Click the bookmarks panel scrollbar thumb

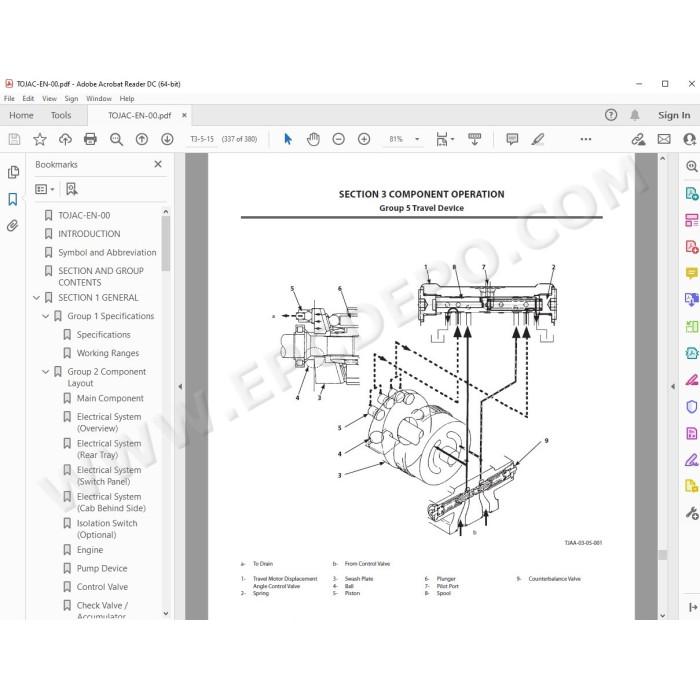(166, 244)
